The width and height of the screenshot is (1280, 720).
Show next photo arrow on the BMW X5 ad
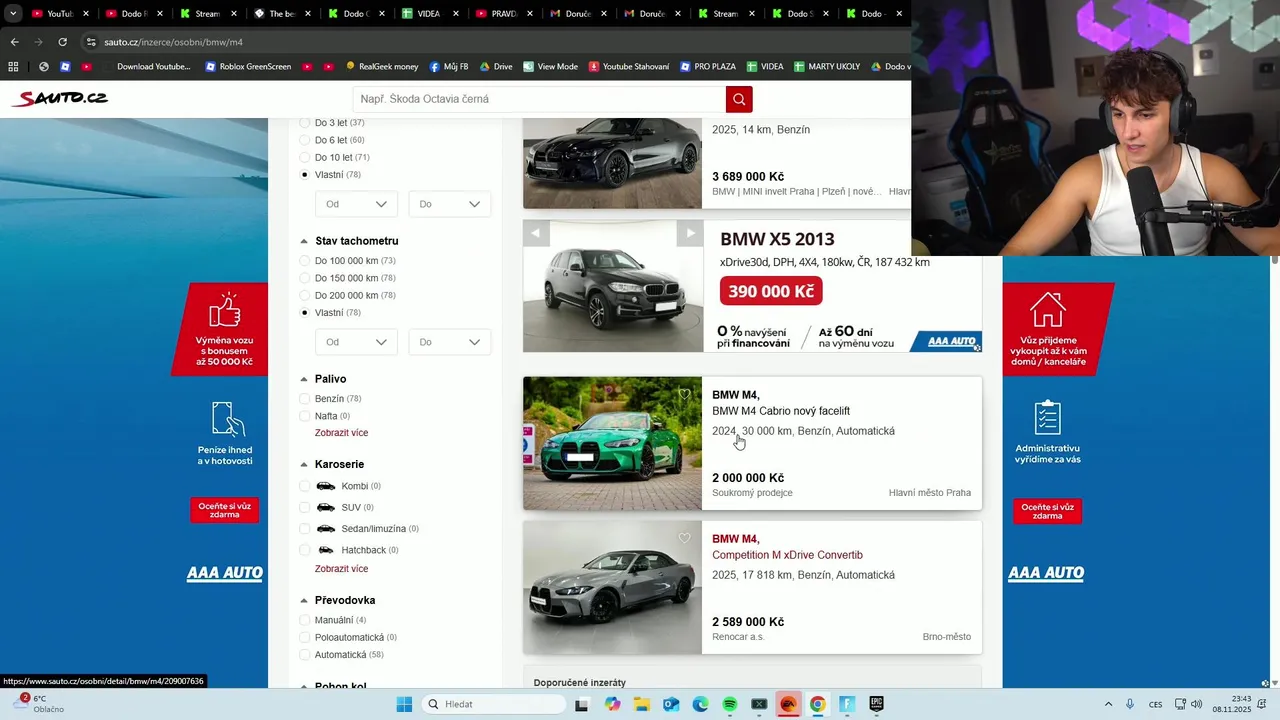coord(690,233)
